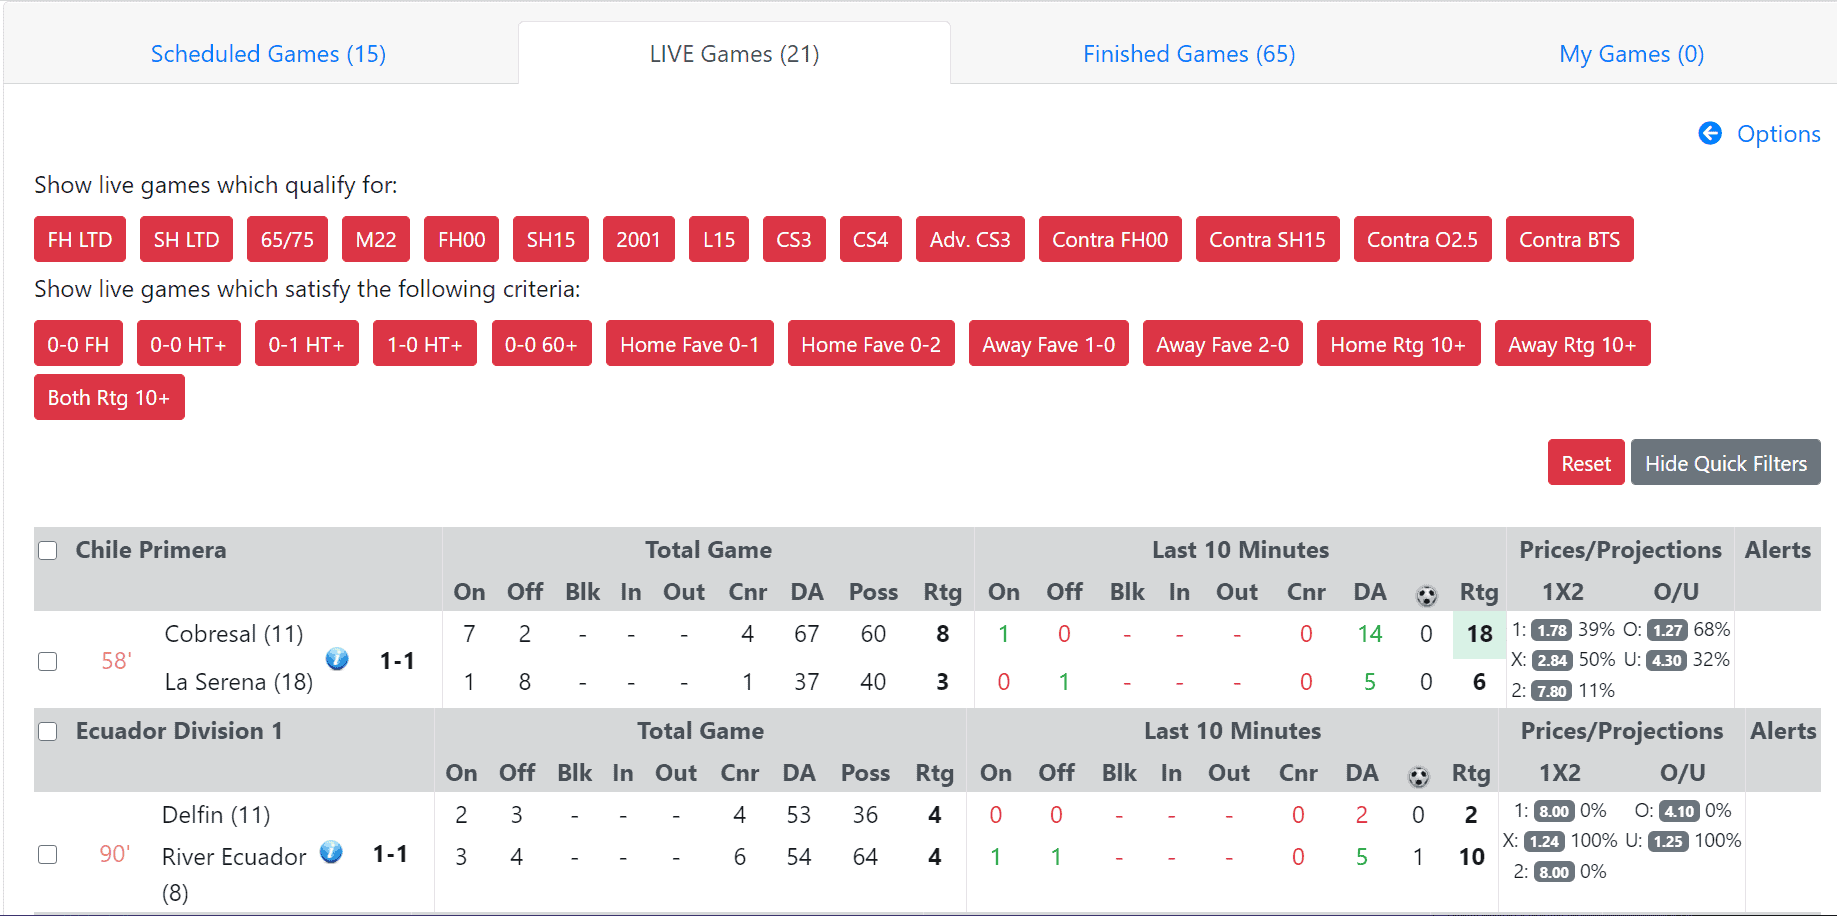Click the soccer ball icon in Ecuador Division header
This screenshot has height=916, width=1837.
point(1418,773)
